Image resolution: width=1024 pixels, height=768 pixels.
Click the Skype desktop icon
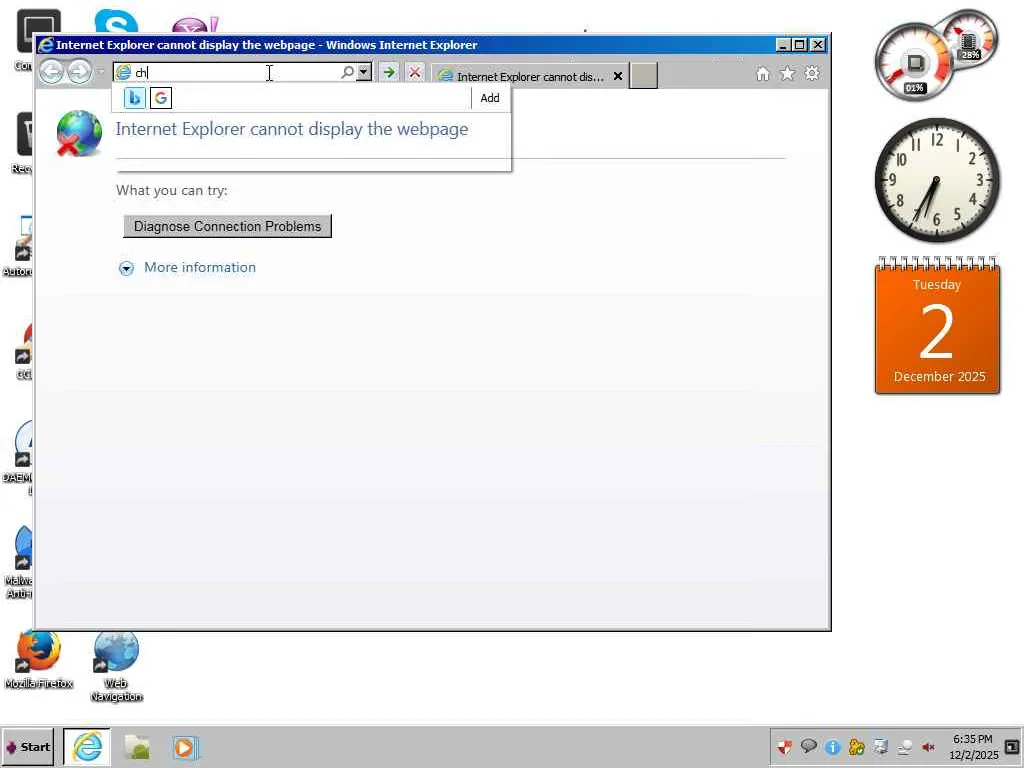point(116,22)
